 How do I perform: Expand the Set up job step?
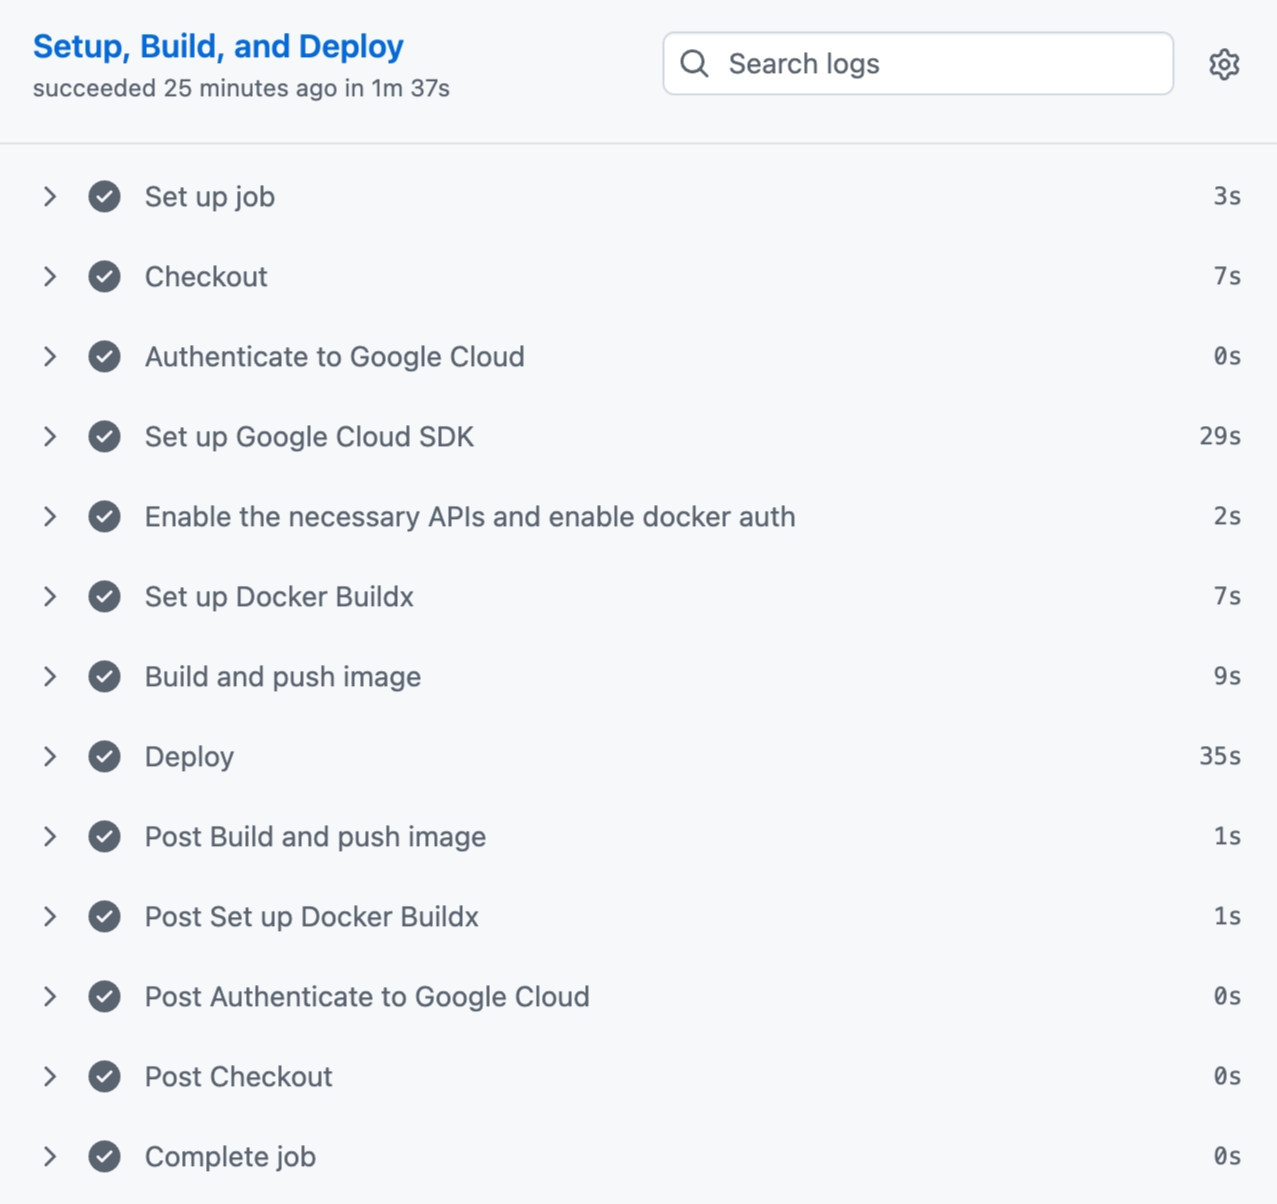click(50, 197)
